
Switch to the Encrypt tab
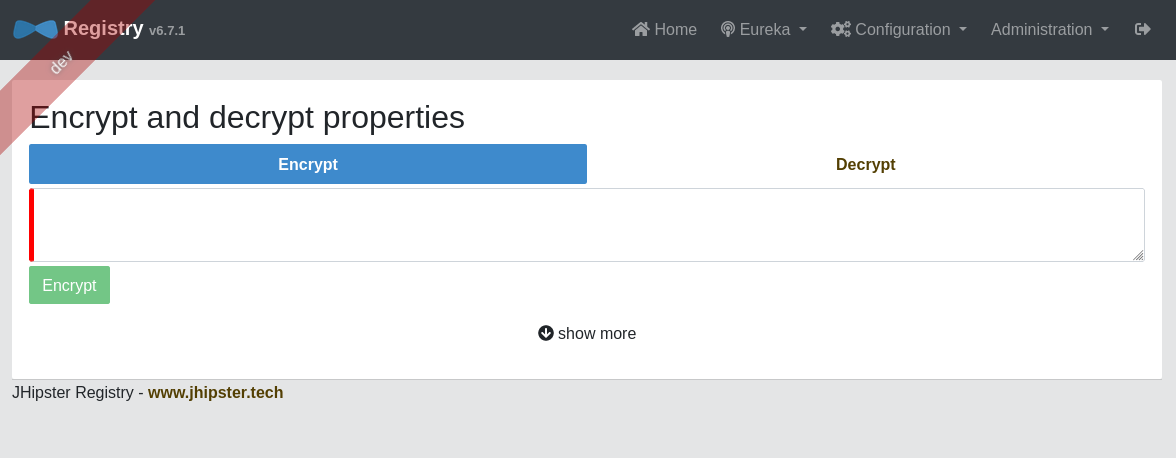[x=308, y=164]
